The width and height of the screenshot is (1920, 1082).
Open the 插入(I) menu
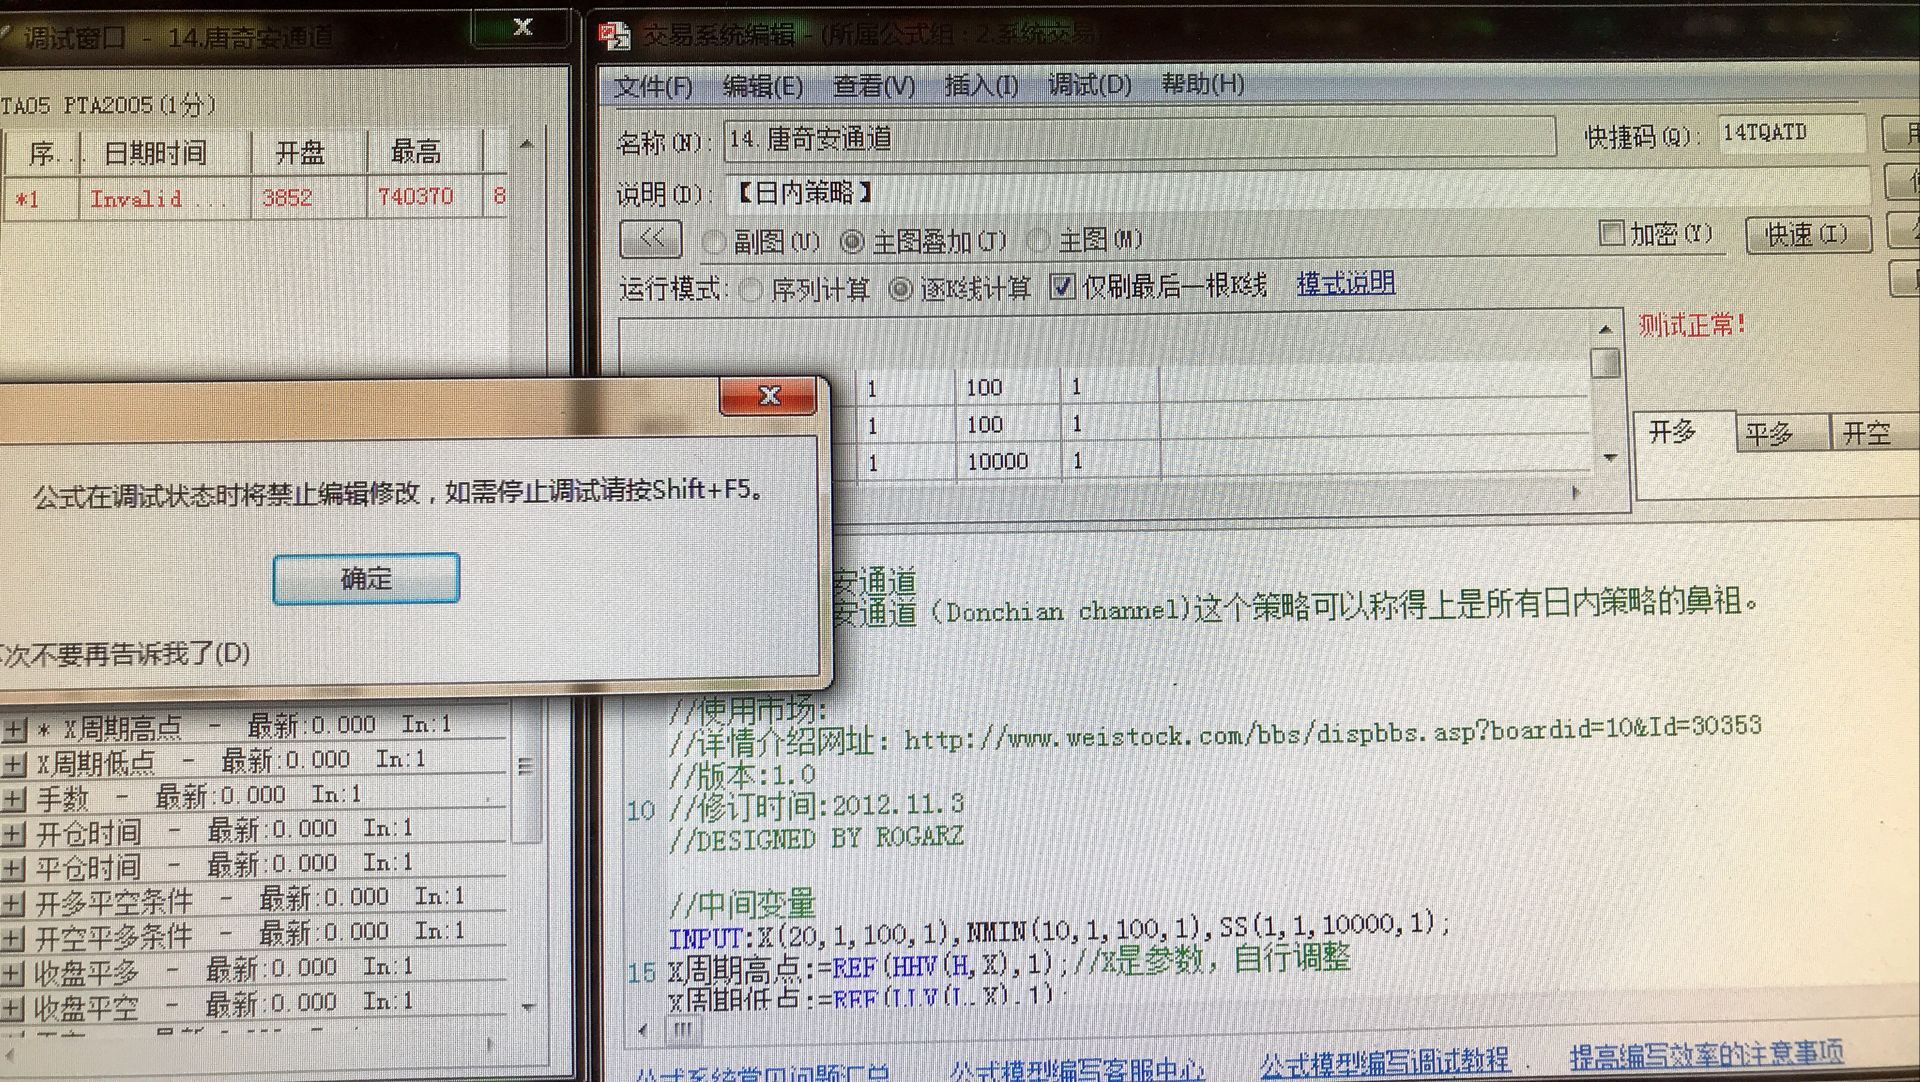click(981, 86)
